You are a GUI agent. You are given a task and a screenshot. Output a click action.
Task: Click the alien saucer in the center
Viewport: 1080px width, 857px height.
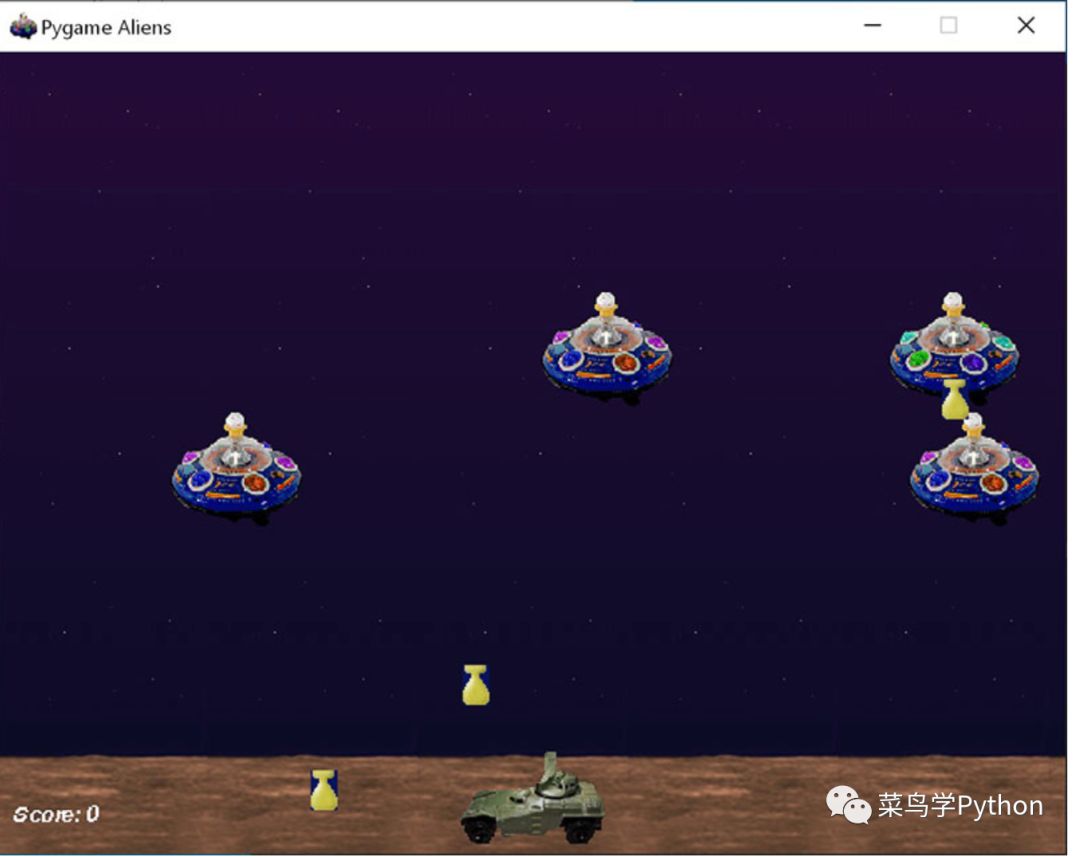tap(607, 349)
